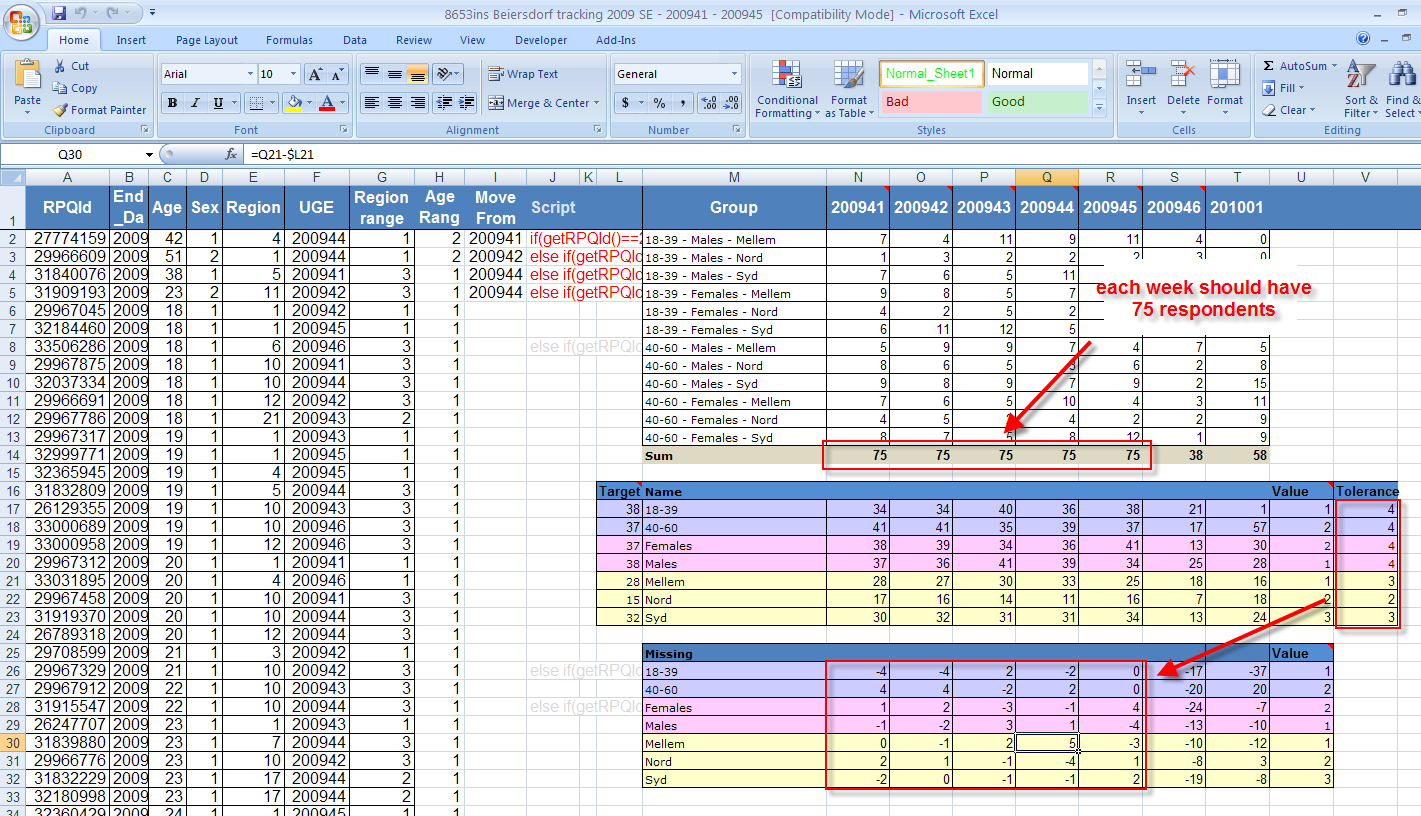Open the General number format dropdown
1421x816 pixels.
pyautogui.click(x=735, y=74)
